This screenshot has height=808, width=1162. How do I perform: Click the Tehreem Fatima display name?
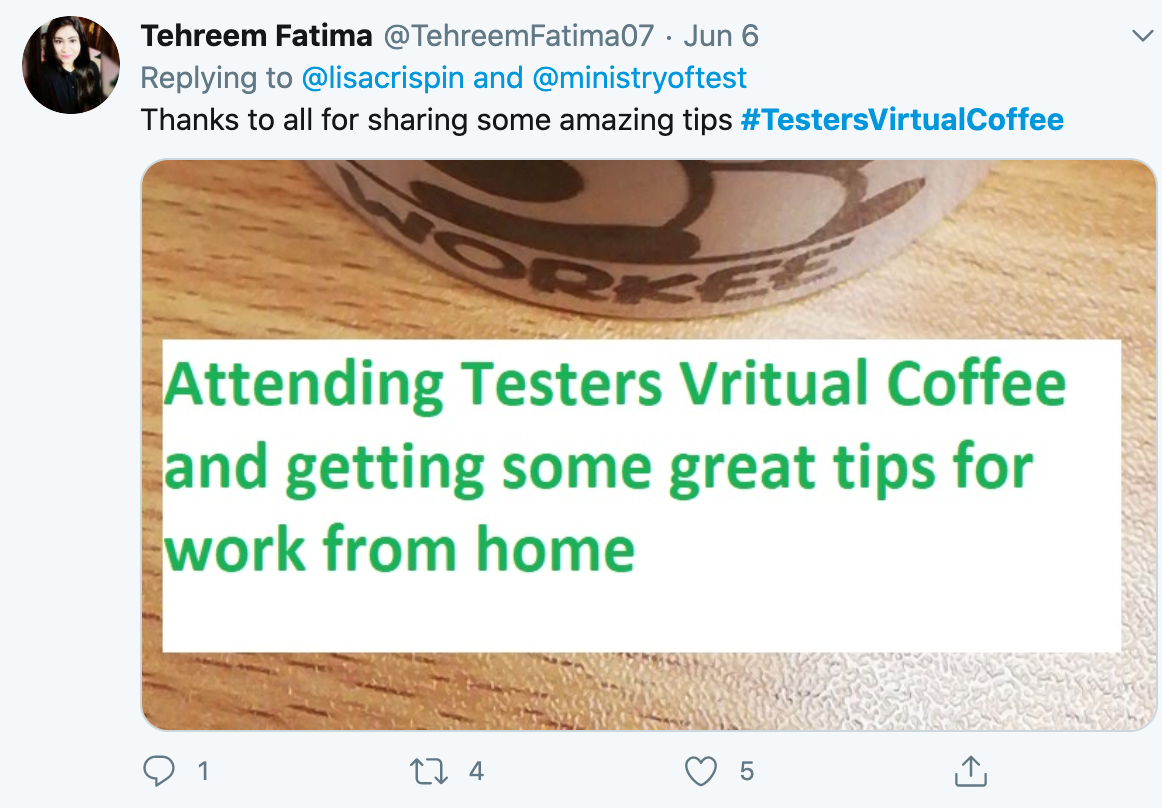pos(256,36)
